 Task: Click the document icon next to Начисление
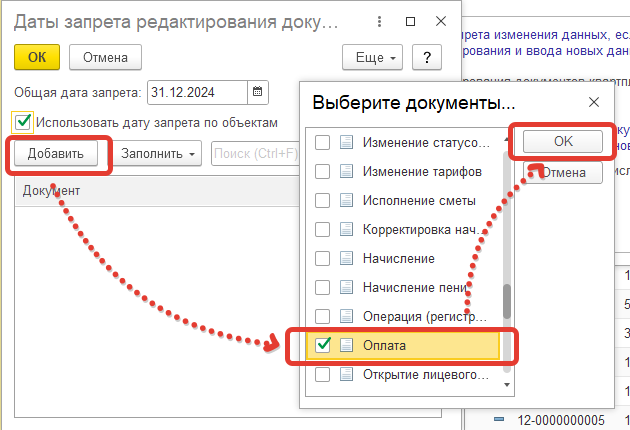tap(346, 258)
